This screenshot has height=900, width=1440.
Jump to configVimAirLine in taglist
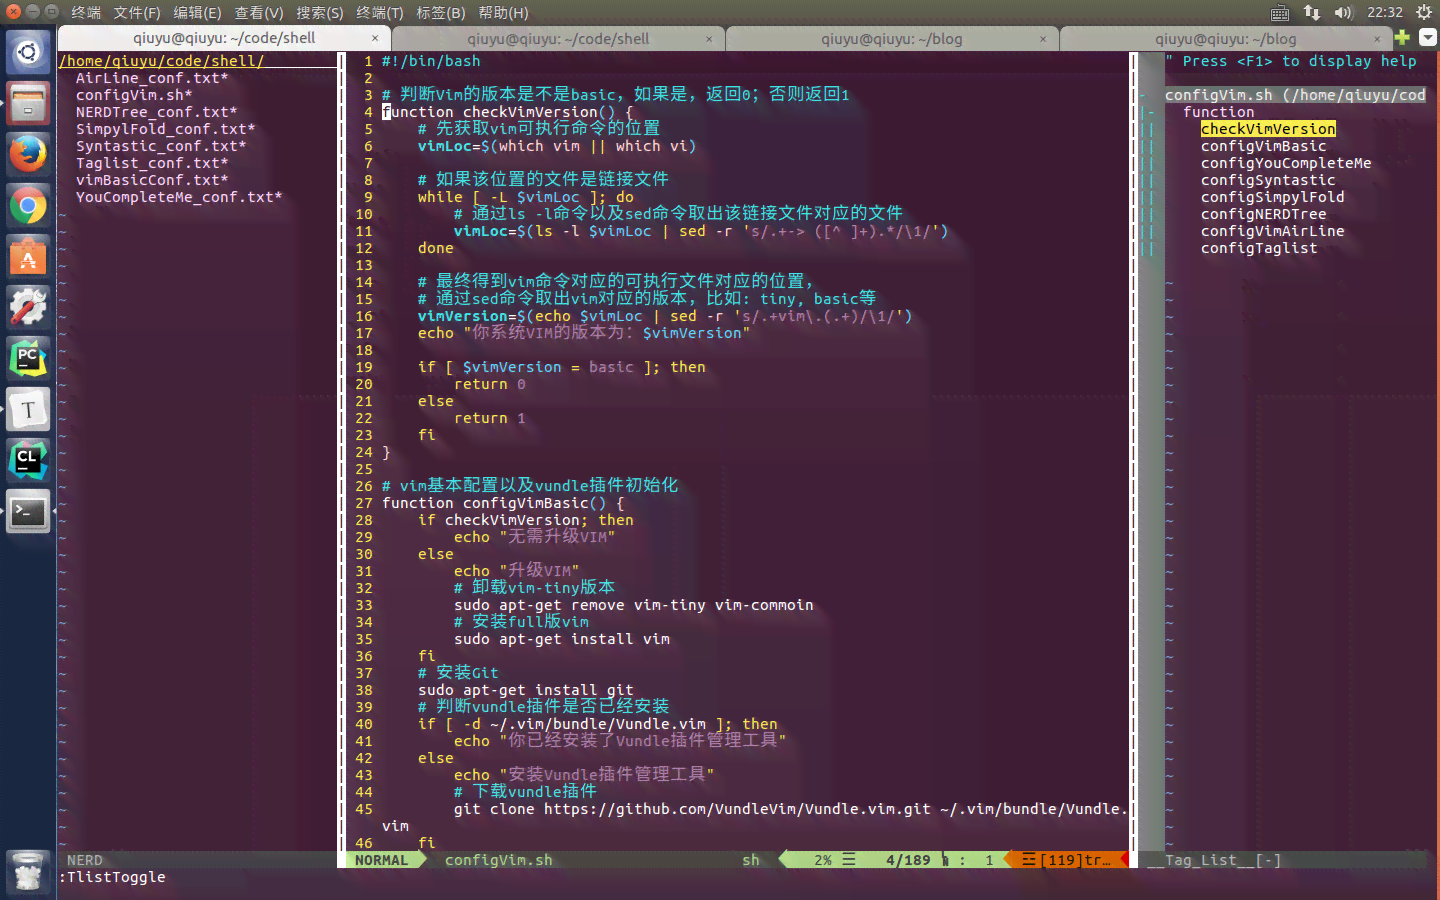coord(1273,231)
